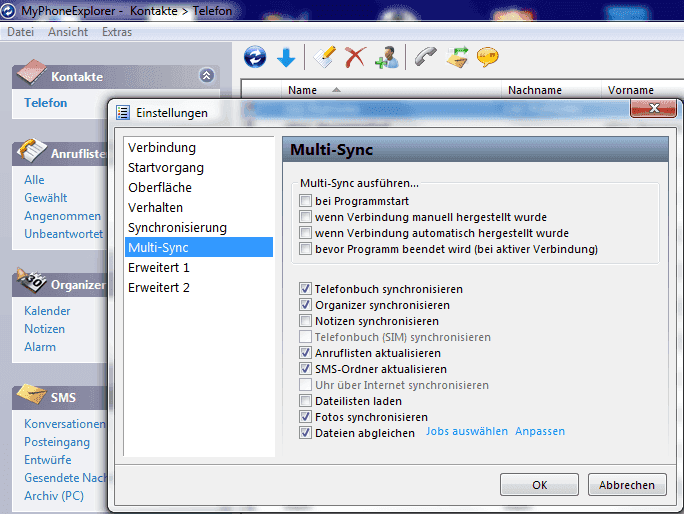684x514 pixels.
Task: Select Erweitert 2 settings category
Action: pyautogui.click(x=199, y=288)
